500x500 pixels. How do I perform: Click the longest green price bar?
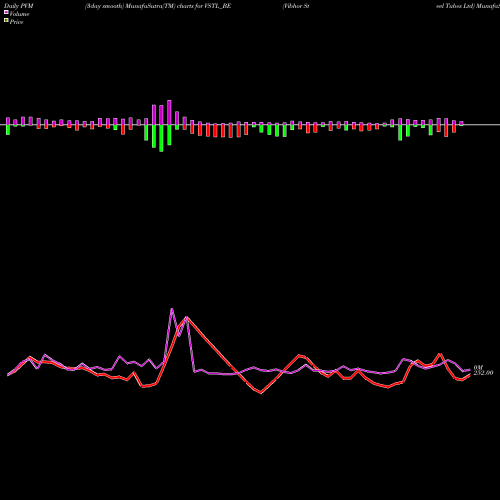(161, 138)
